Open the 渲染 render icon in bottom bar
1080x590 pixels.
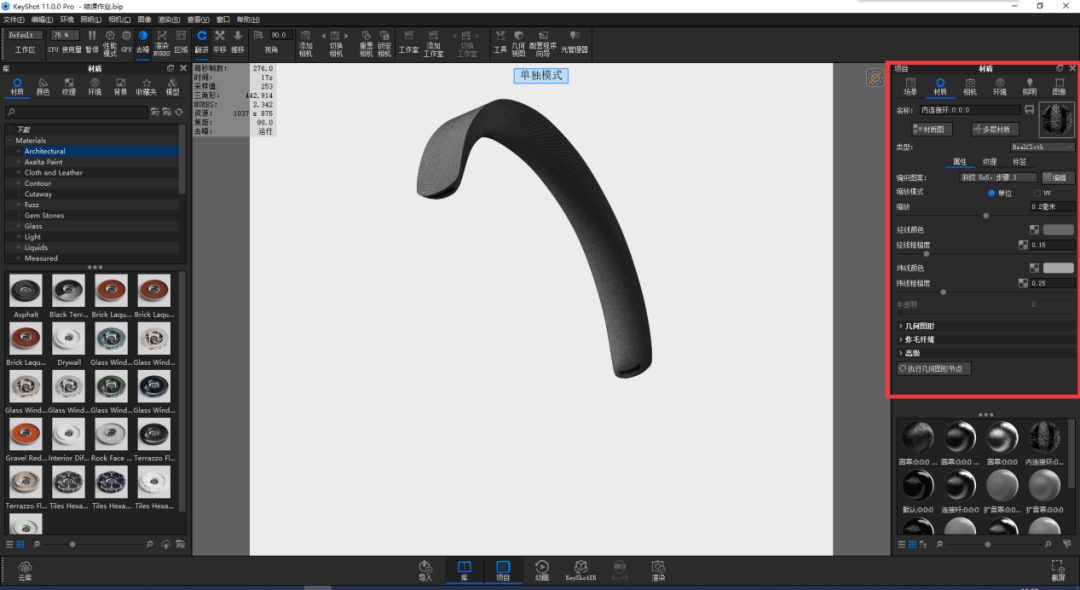tap(658, 570)
